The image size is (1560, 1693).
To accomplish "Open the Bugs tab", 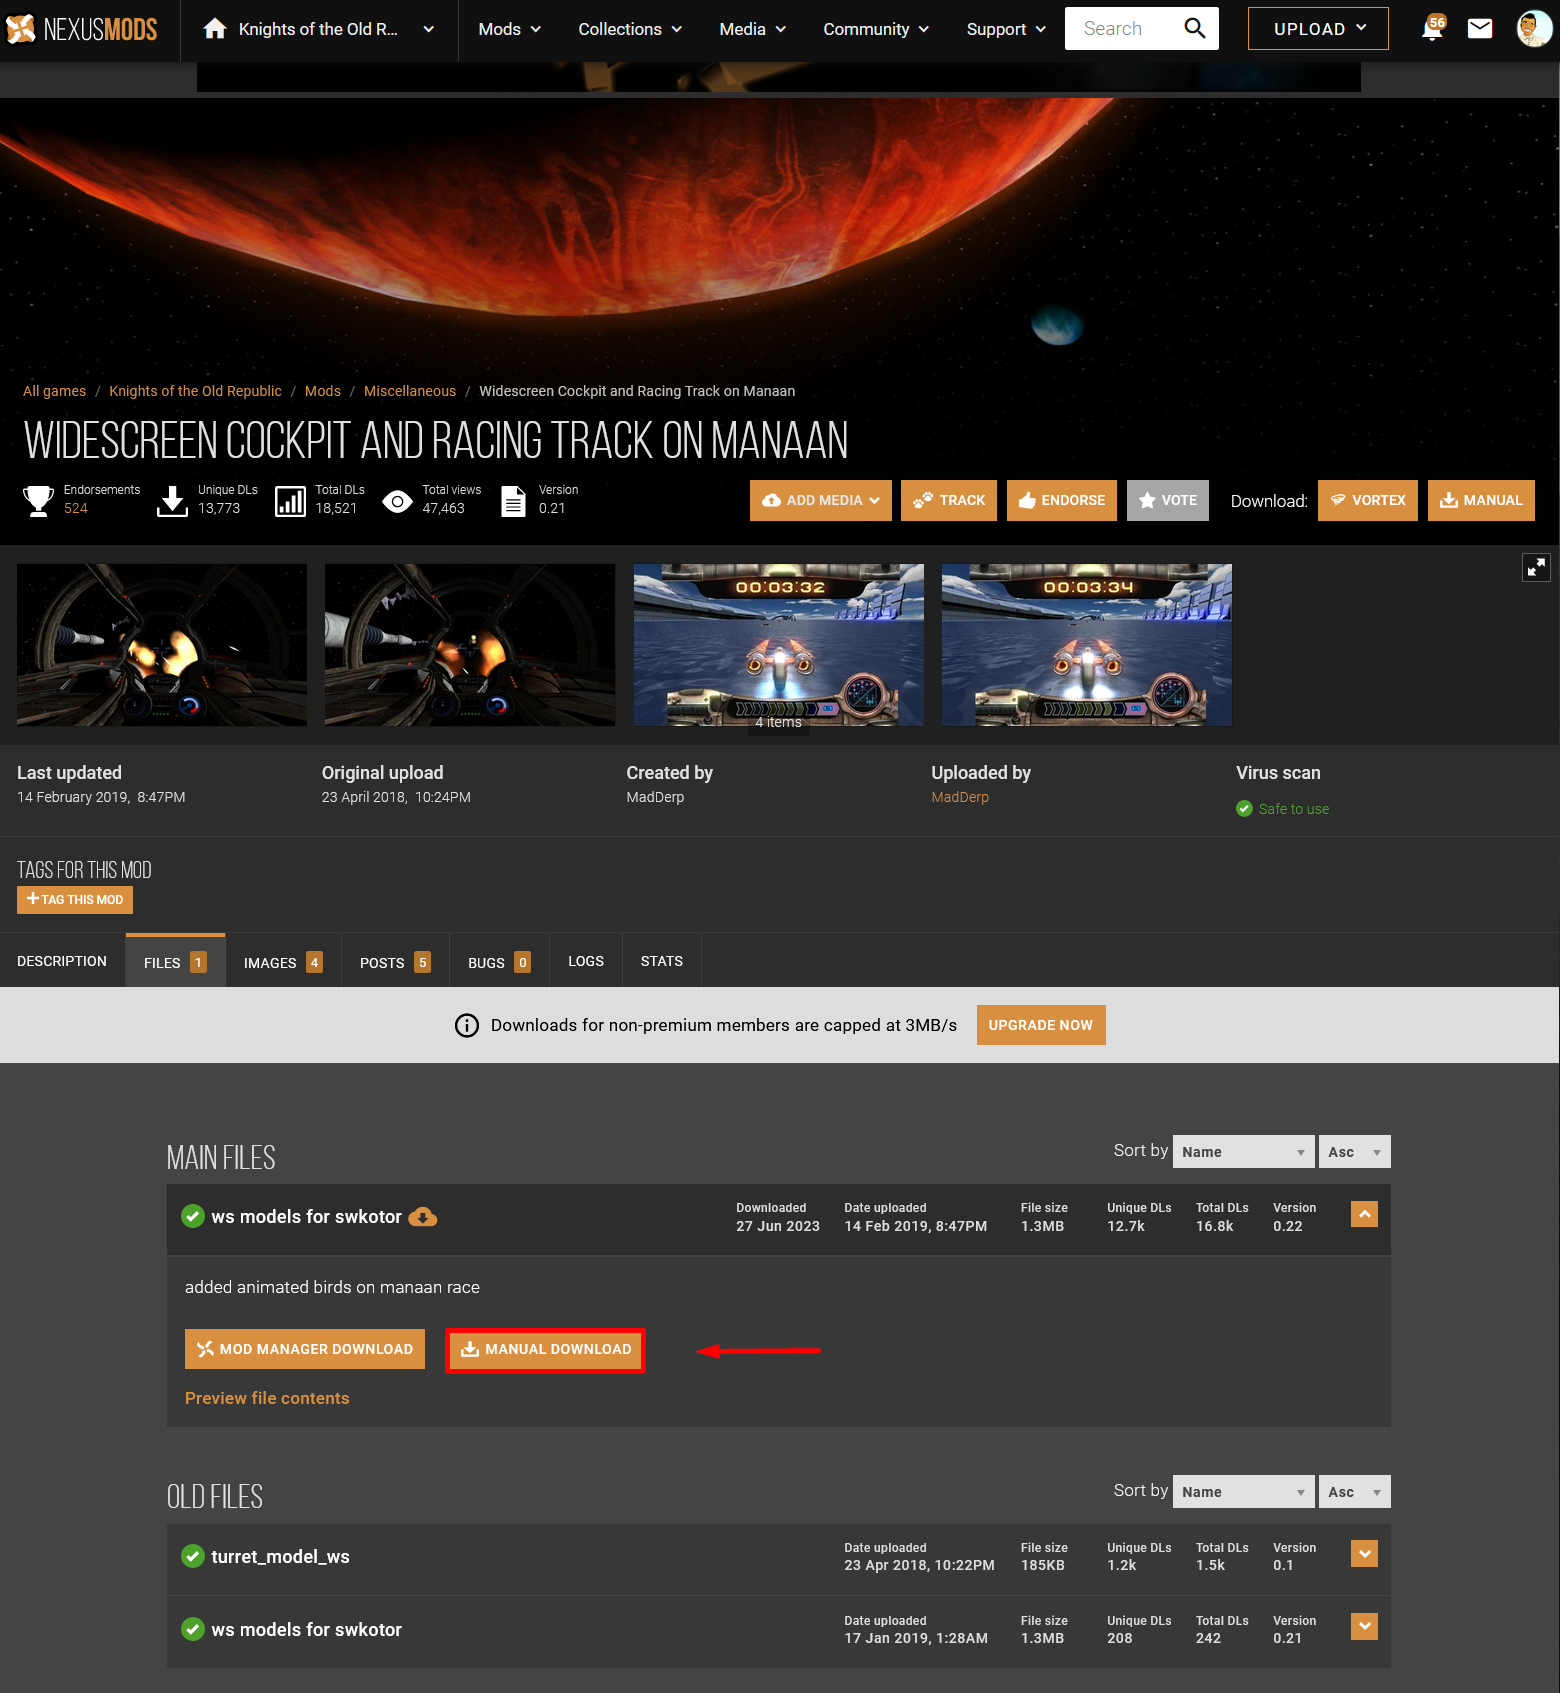I will (x=499, y=961).
